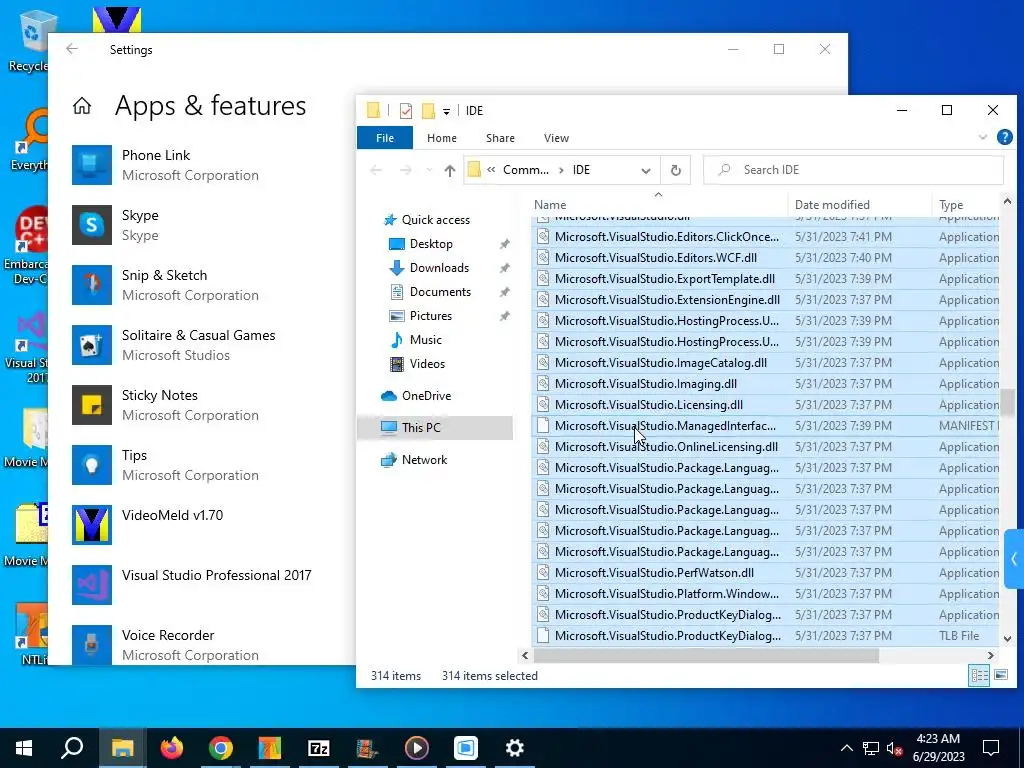
Task: Select Visual Studio Professional 2017 icon
Action: (91, 585)
